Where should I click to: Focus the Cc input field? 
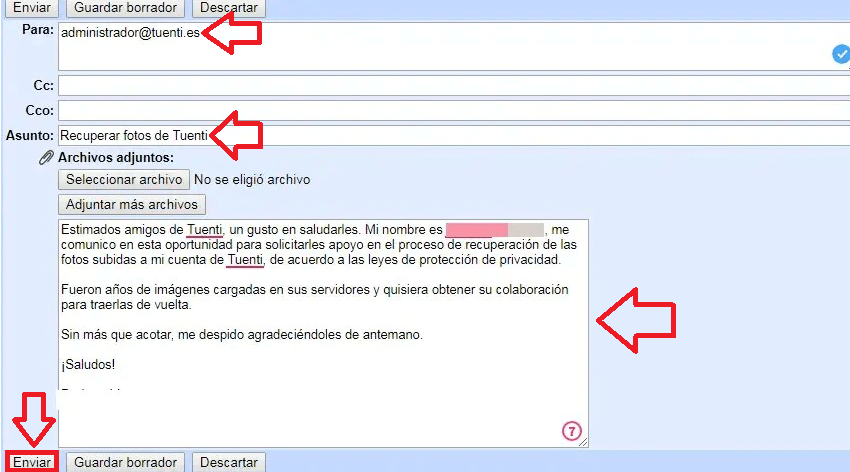tap(454, 86)
